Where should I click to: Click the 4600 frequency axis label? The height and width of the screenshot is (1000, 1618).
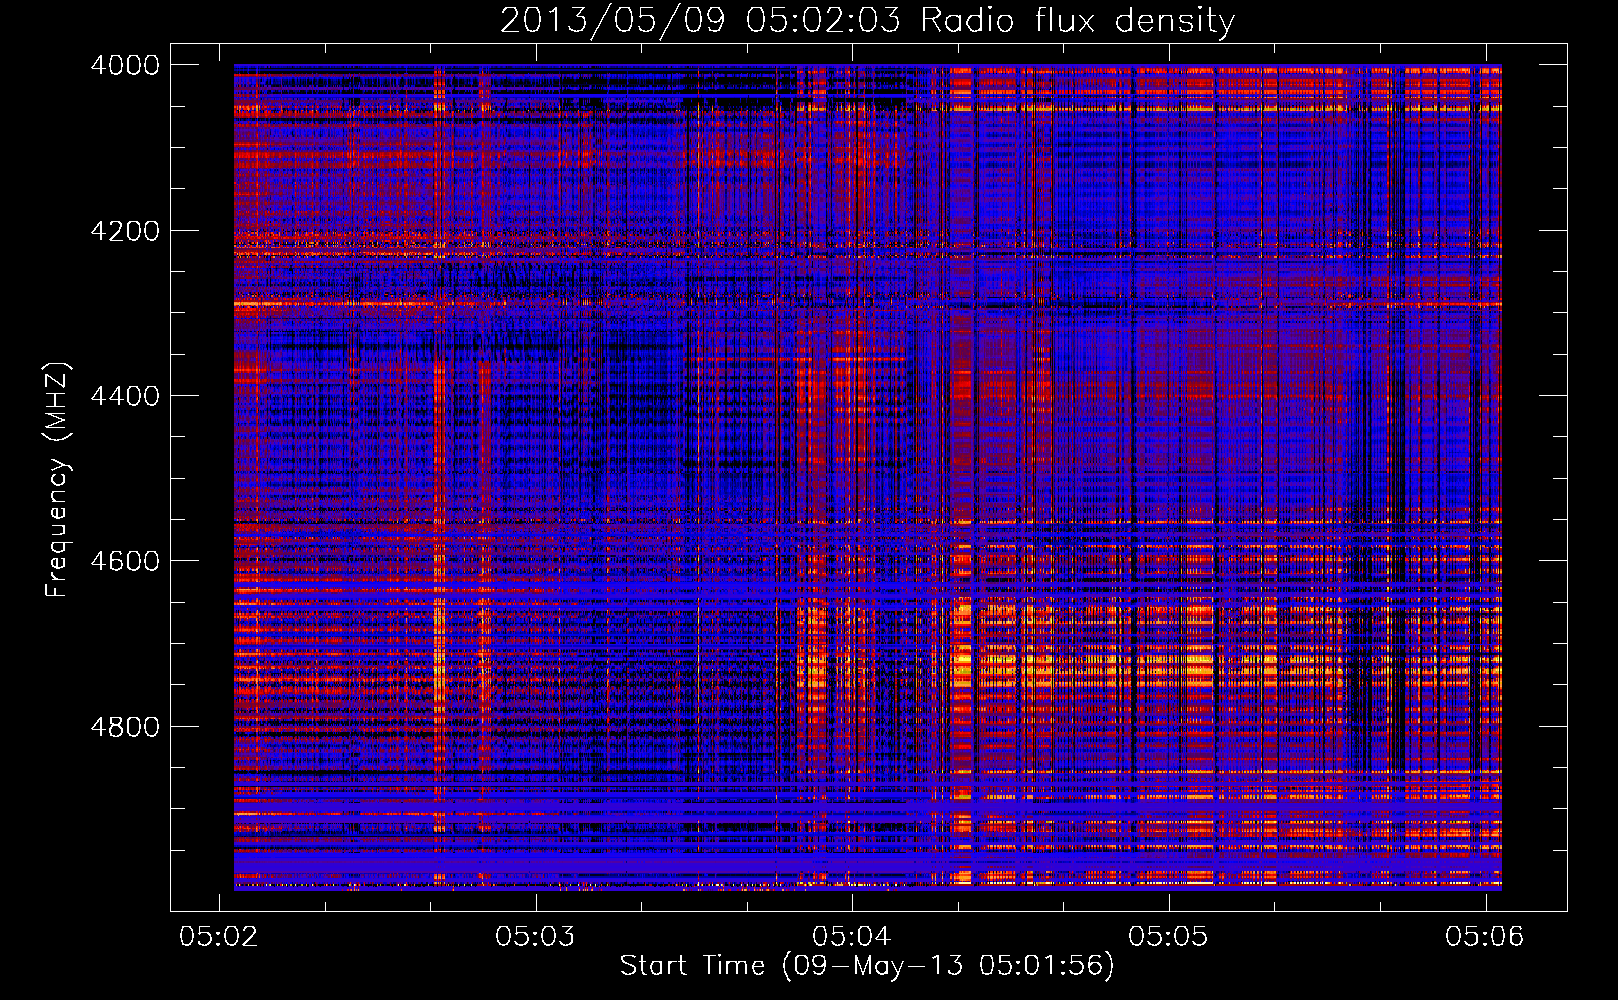[125, 561]
